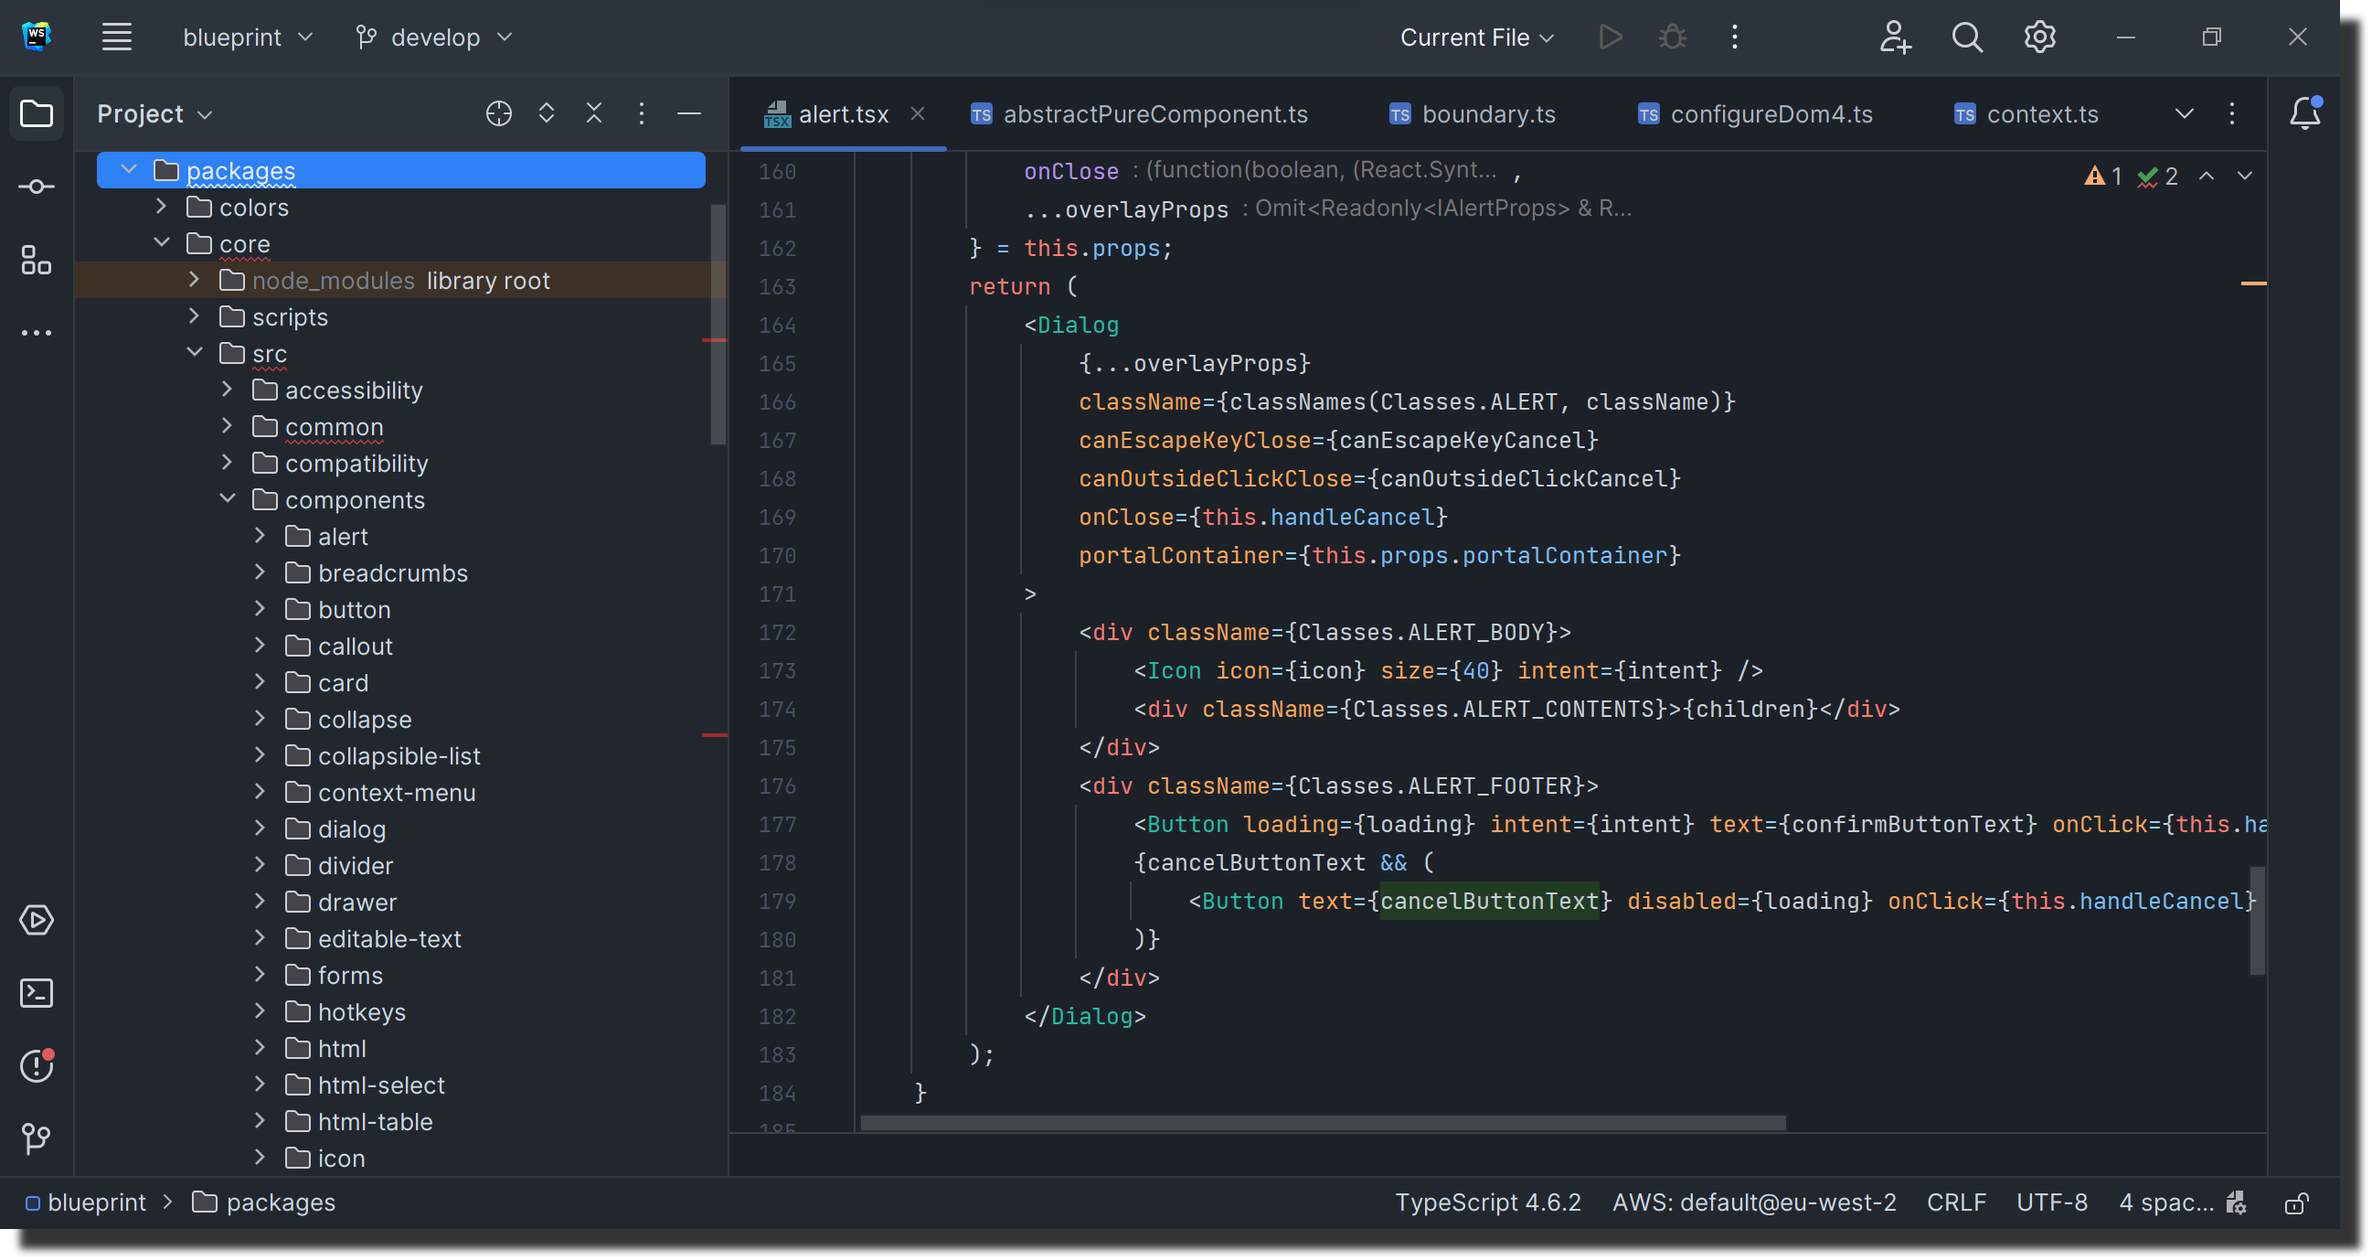Open Search Everywhere magnifier
The width and height of the screenshot is (2368, 1257).
coord(1966,37)
